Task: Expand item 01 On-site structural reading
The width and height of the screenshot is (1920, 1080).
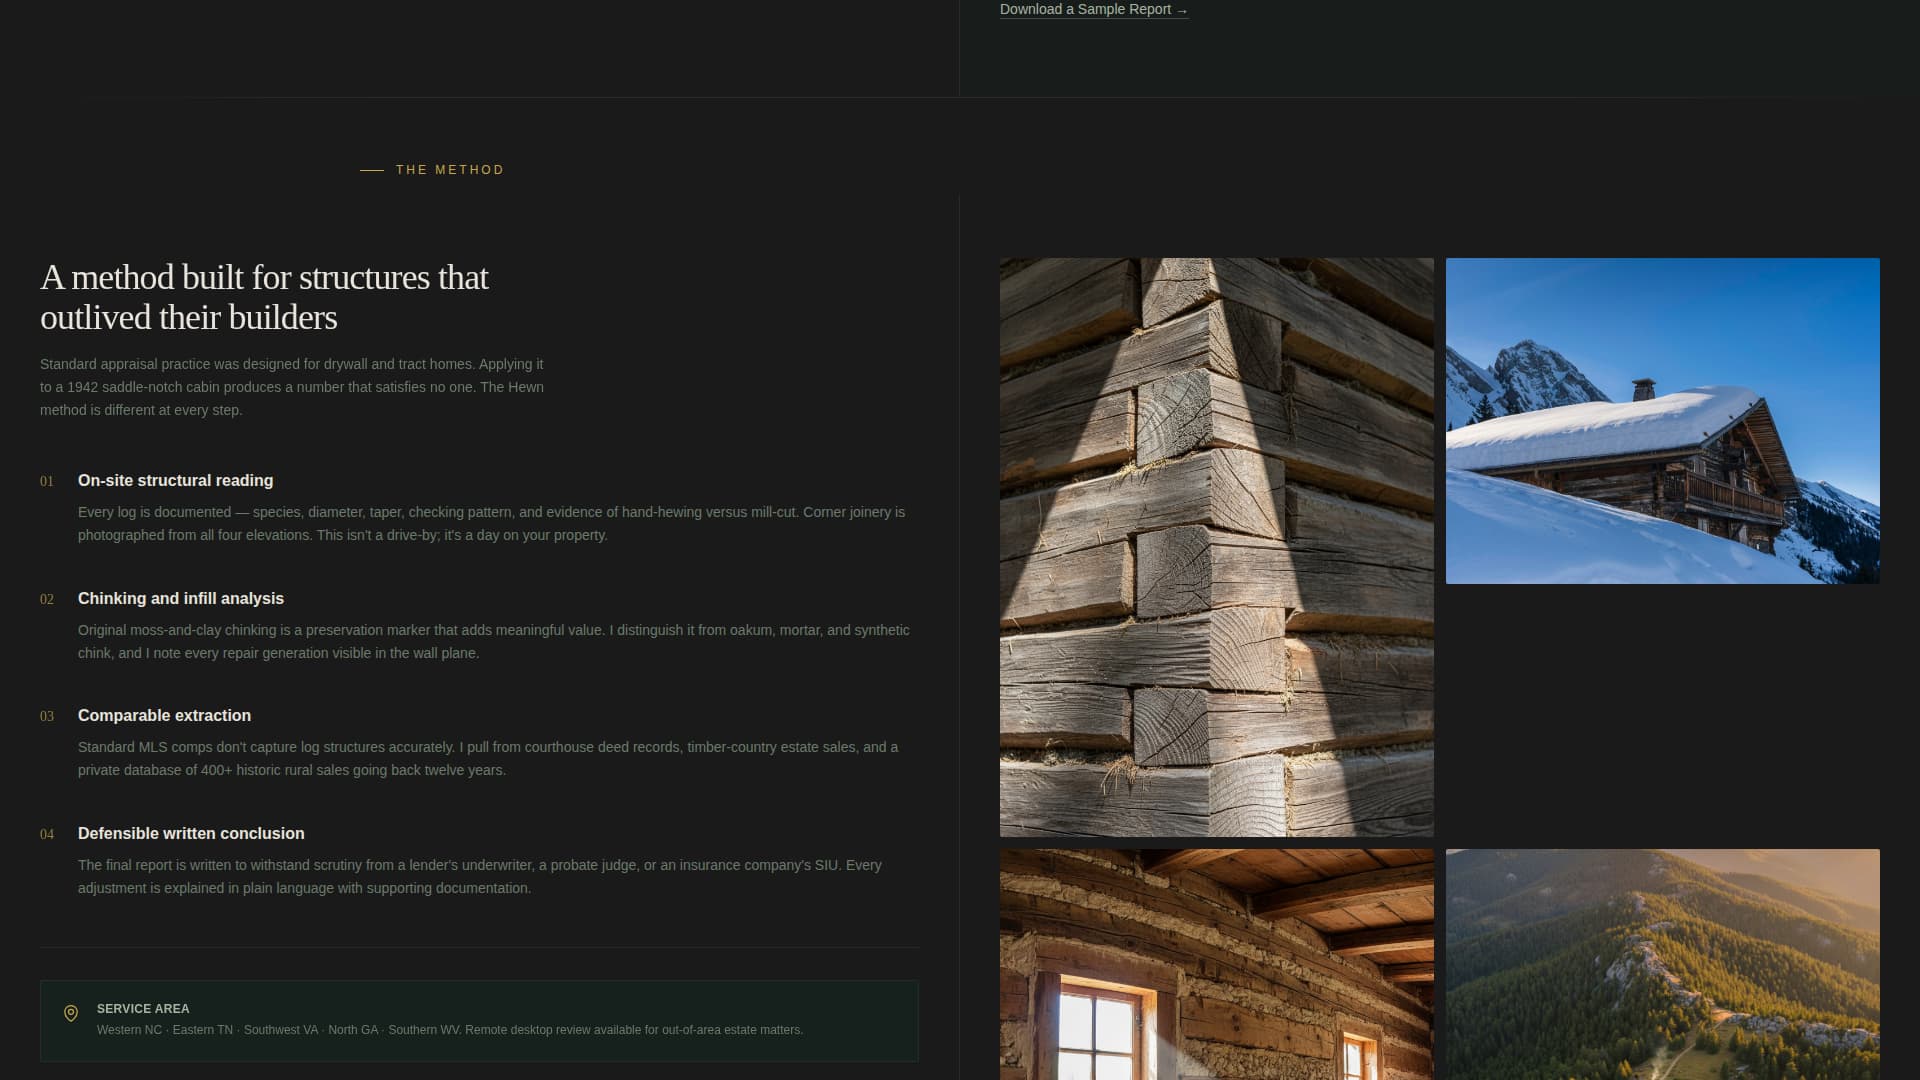Action: (175, 481)
